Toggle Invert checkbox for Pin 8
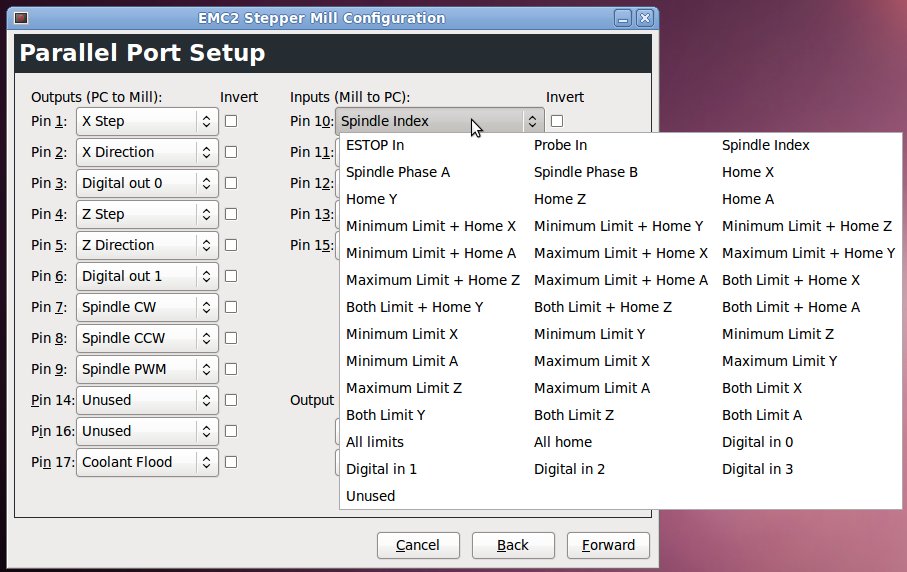The image size is (907, 572). [x=231, y=338]
